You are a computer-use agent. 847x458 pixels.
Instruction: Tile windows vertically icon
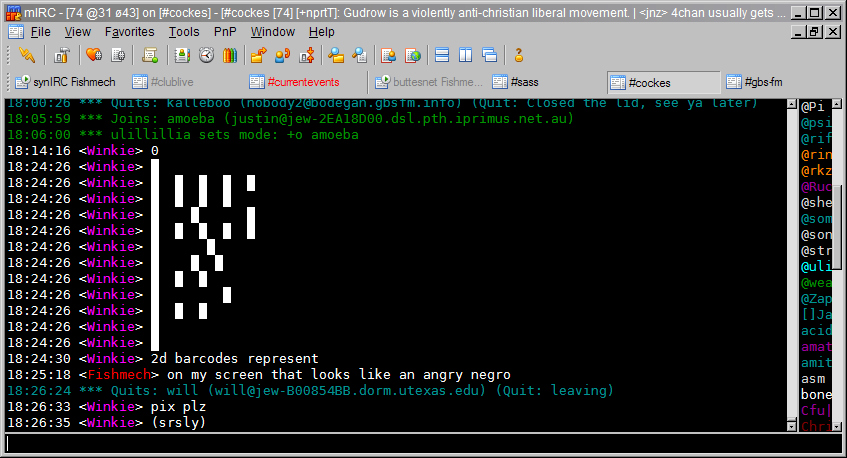click(466, 55)
